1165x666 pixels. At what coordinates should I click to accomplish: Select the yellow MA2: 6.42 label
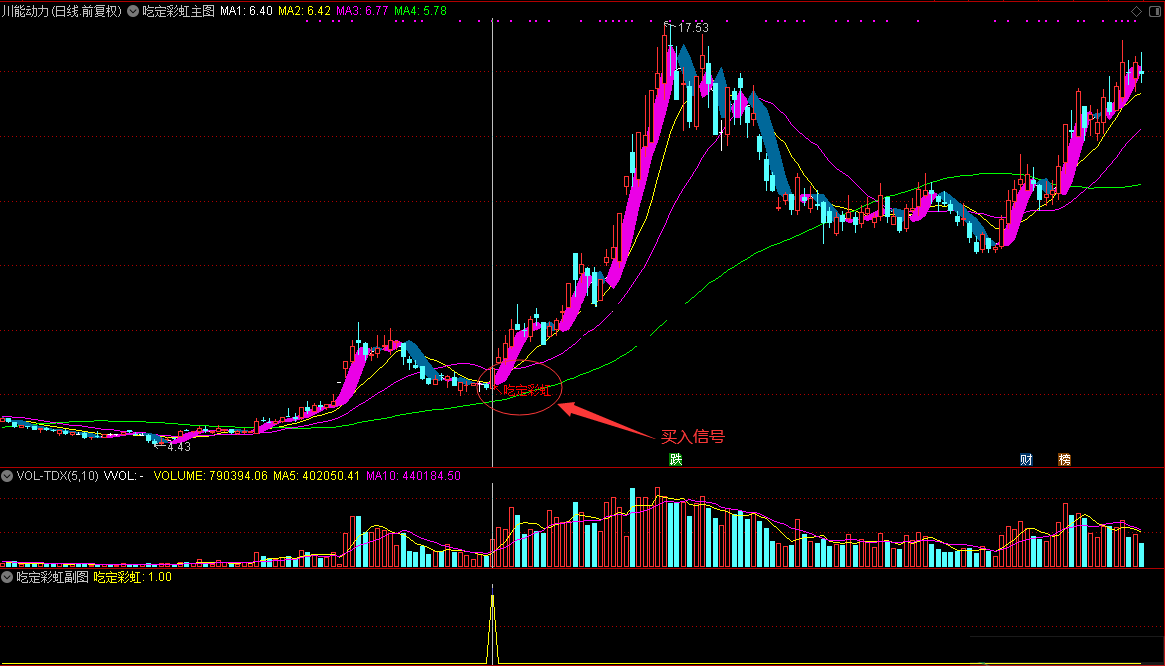(304, 11)
